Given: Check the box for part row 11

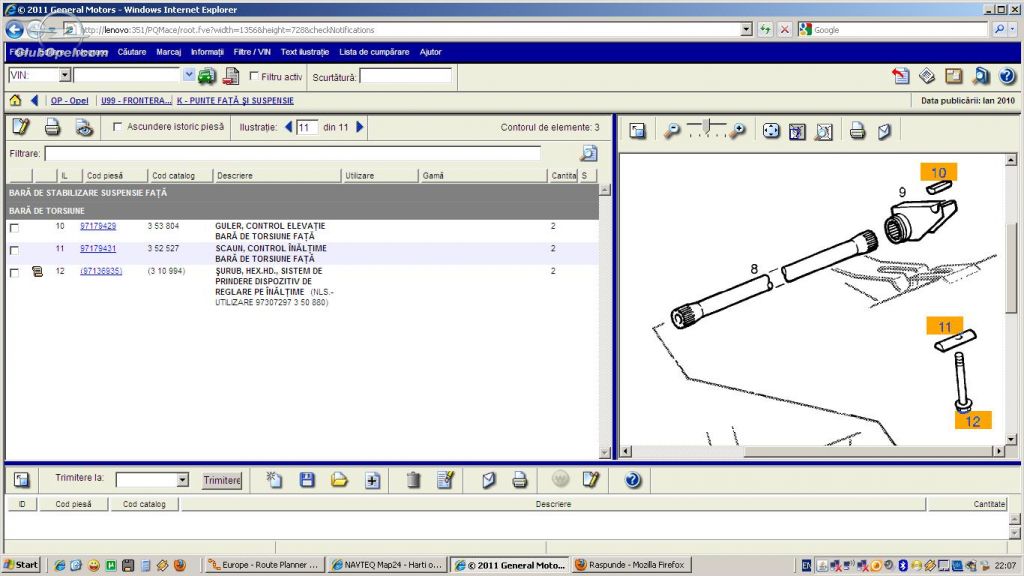Looking at the screenshot, I should (x=14, y=250).
